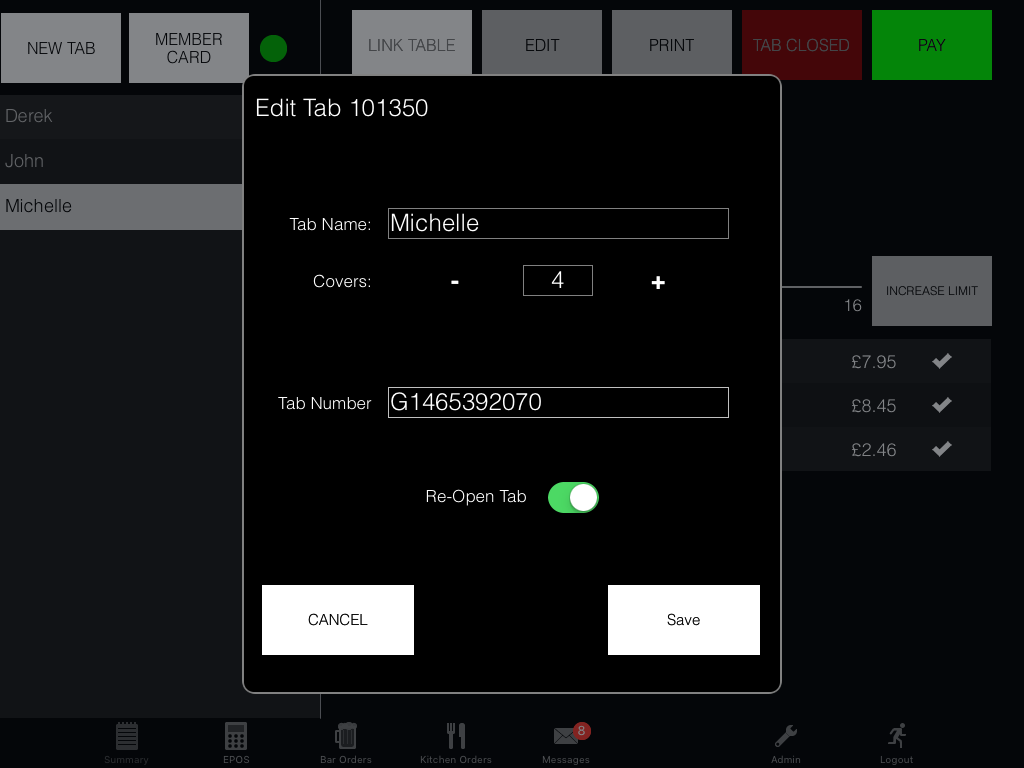Click the green status indicator circle

273,48
